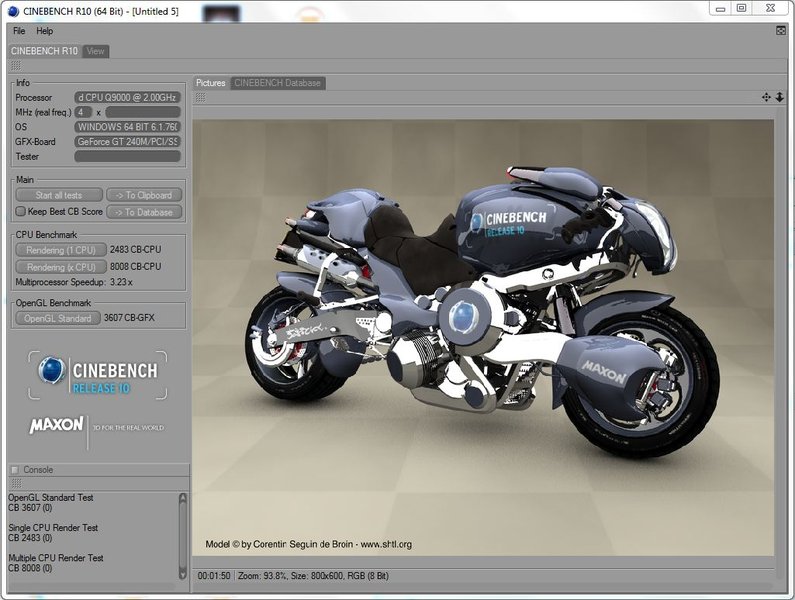
Task: Click 'Single CPU Render Test' console line
Action: (x=53, y=527)
